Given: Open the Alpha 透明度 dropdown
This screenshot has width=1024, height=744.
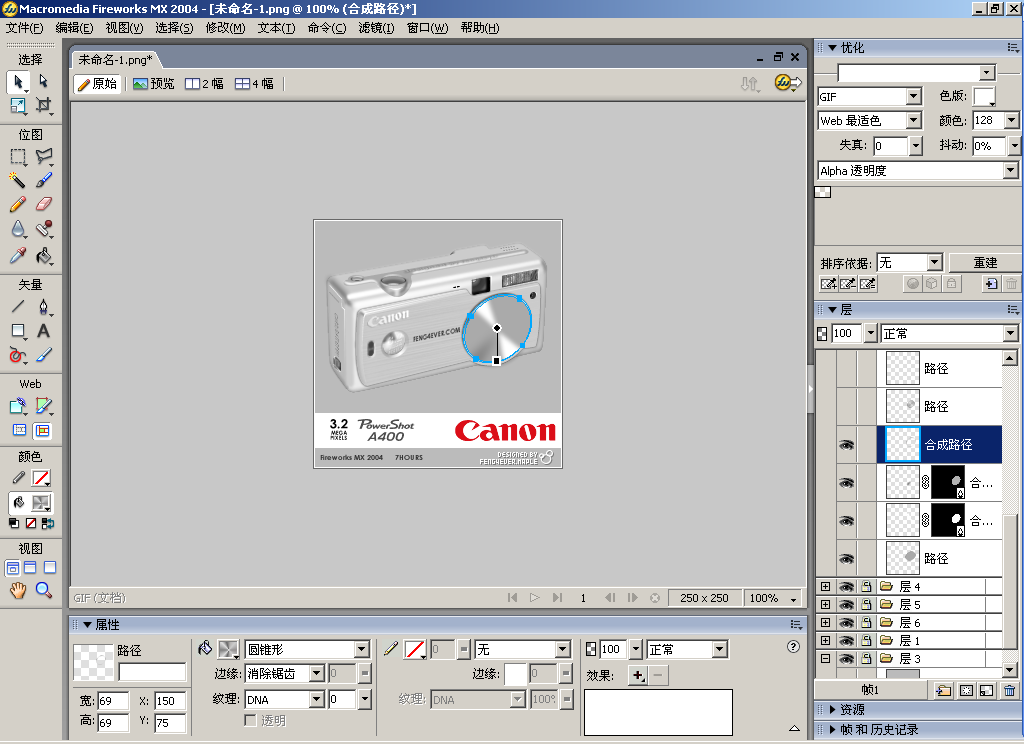Looking at the screenshot, I should 1010,170.
